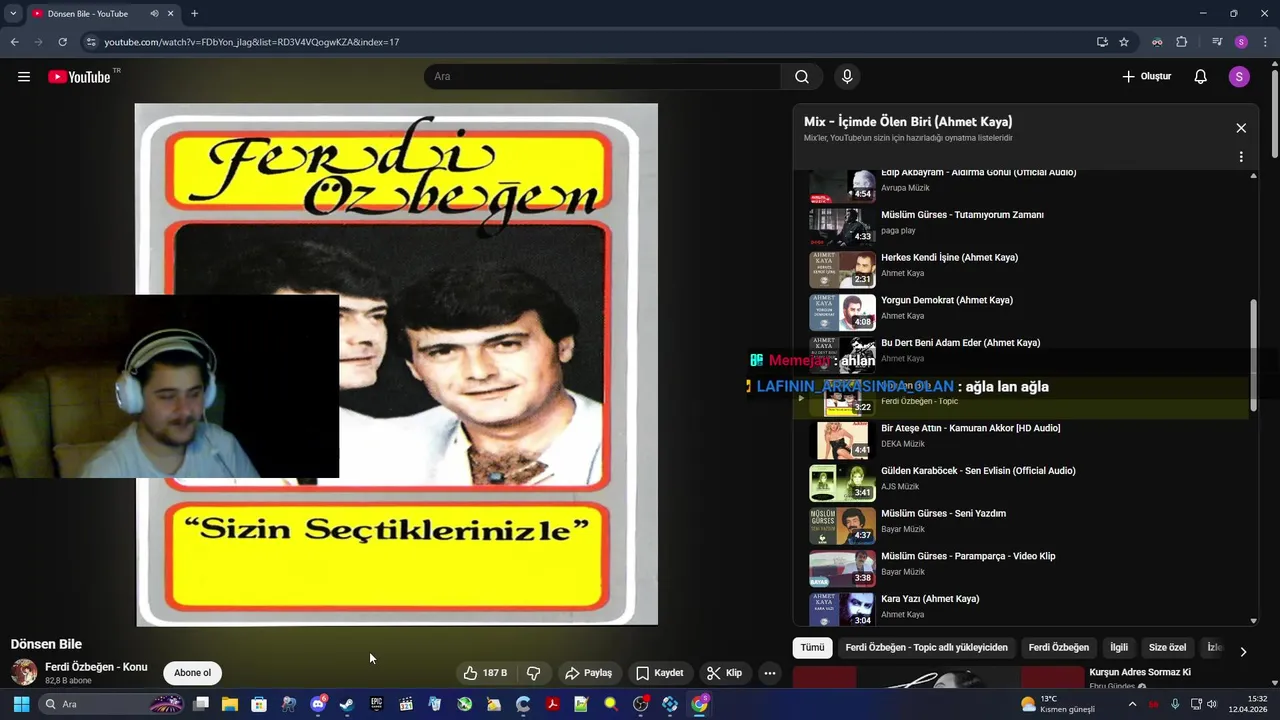Click the Paylaş share button
1280x720 pixels.
(588, 673)
